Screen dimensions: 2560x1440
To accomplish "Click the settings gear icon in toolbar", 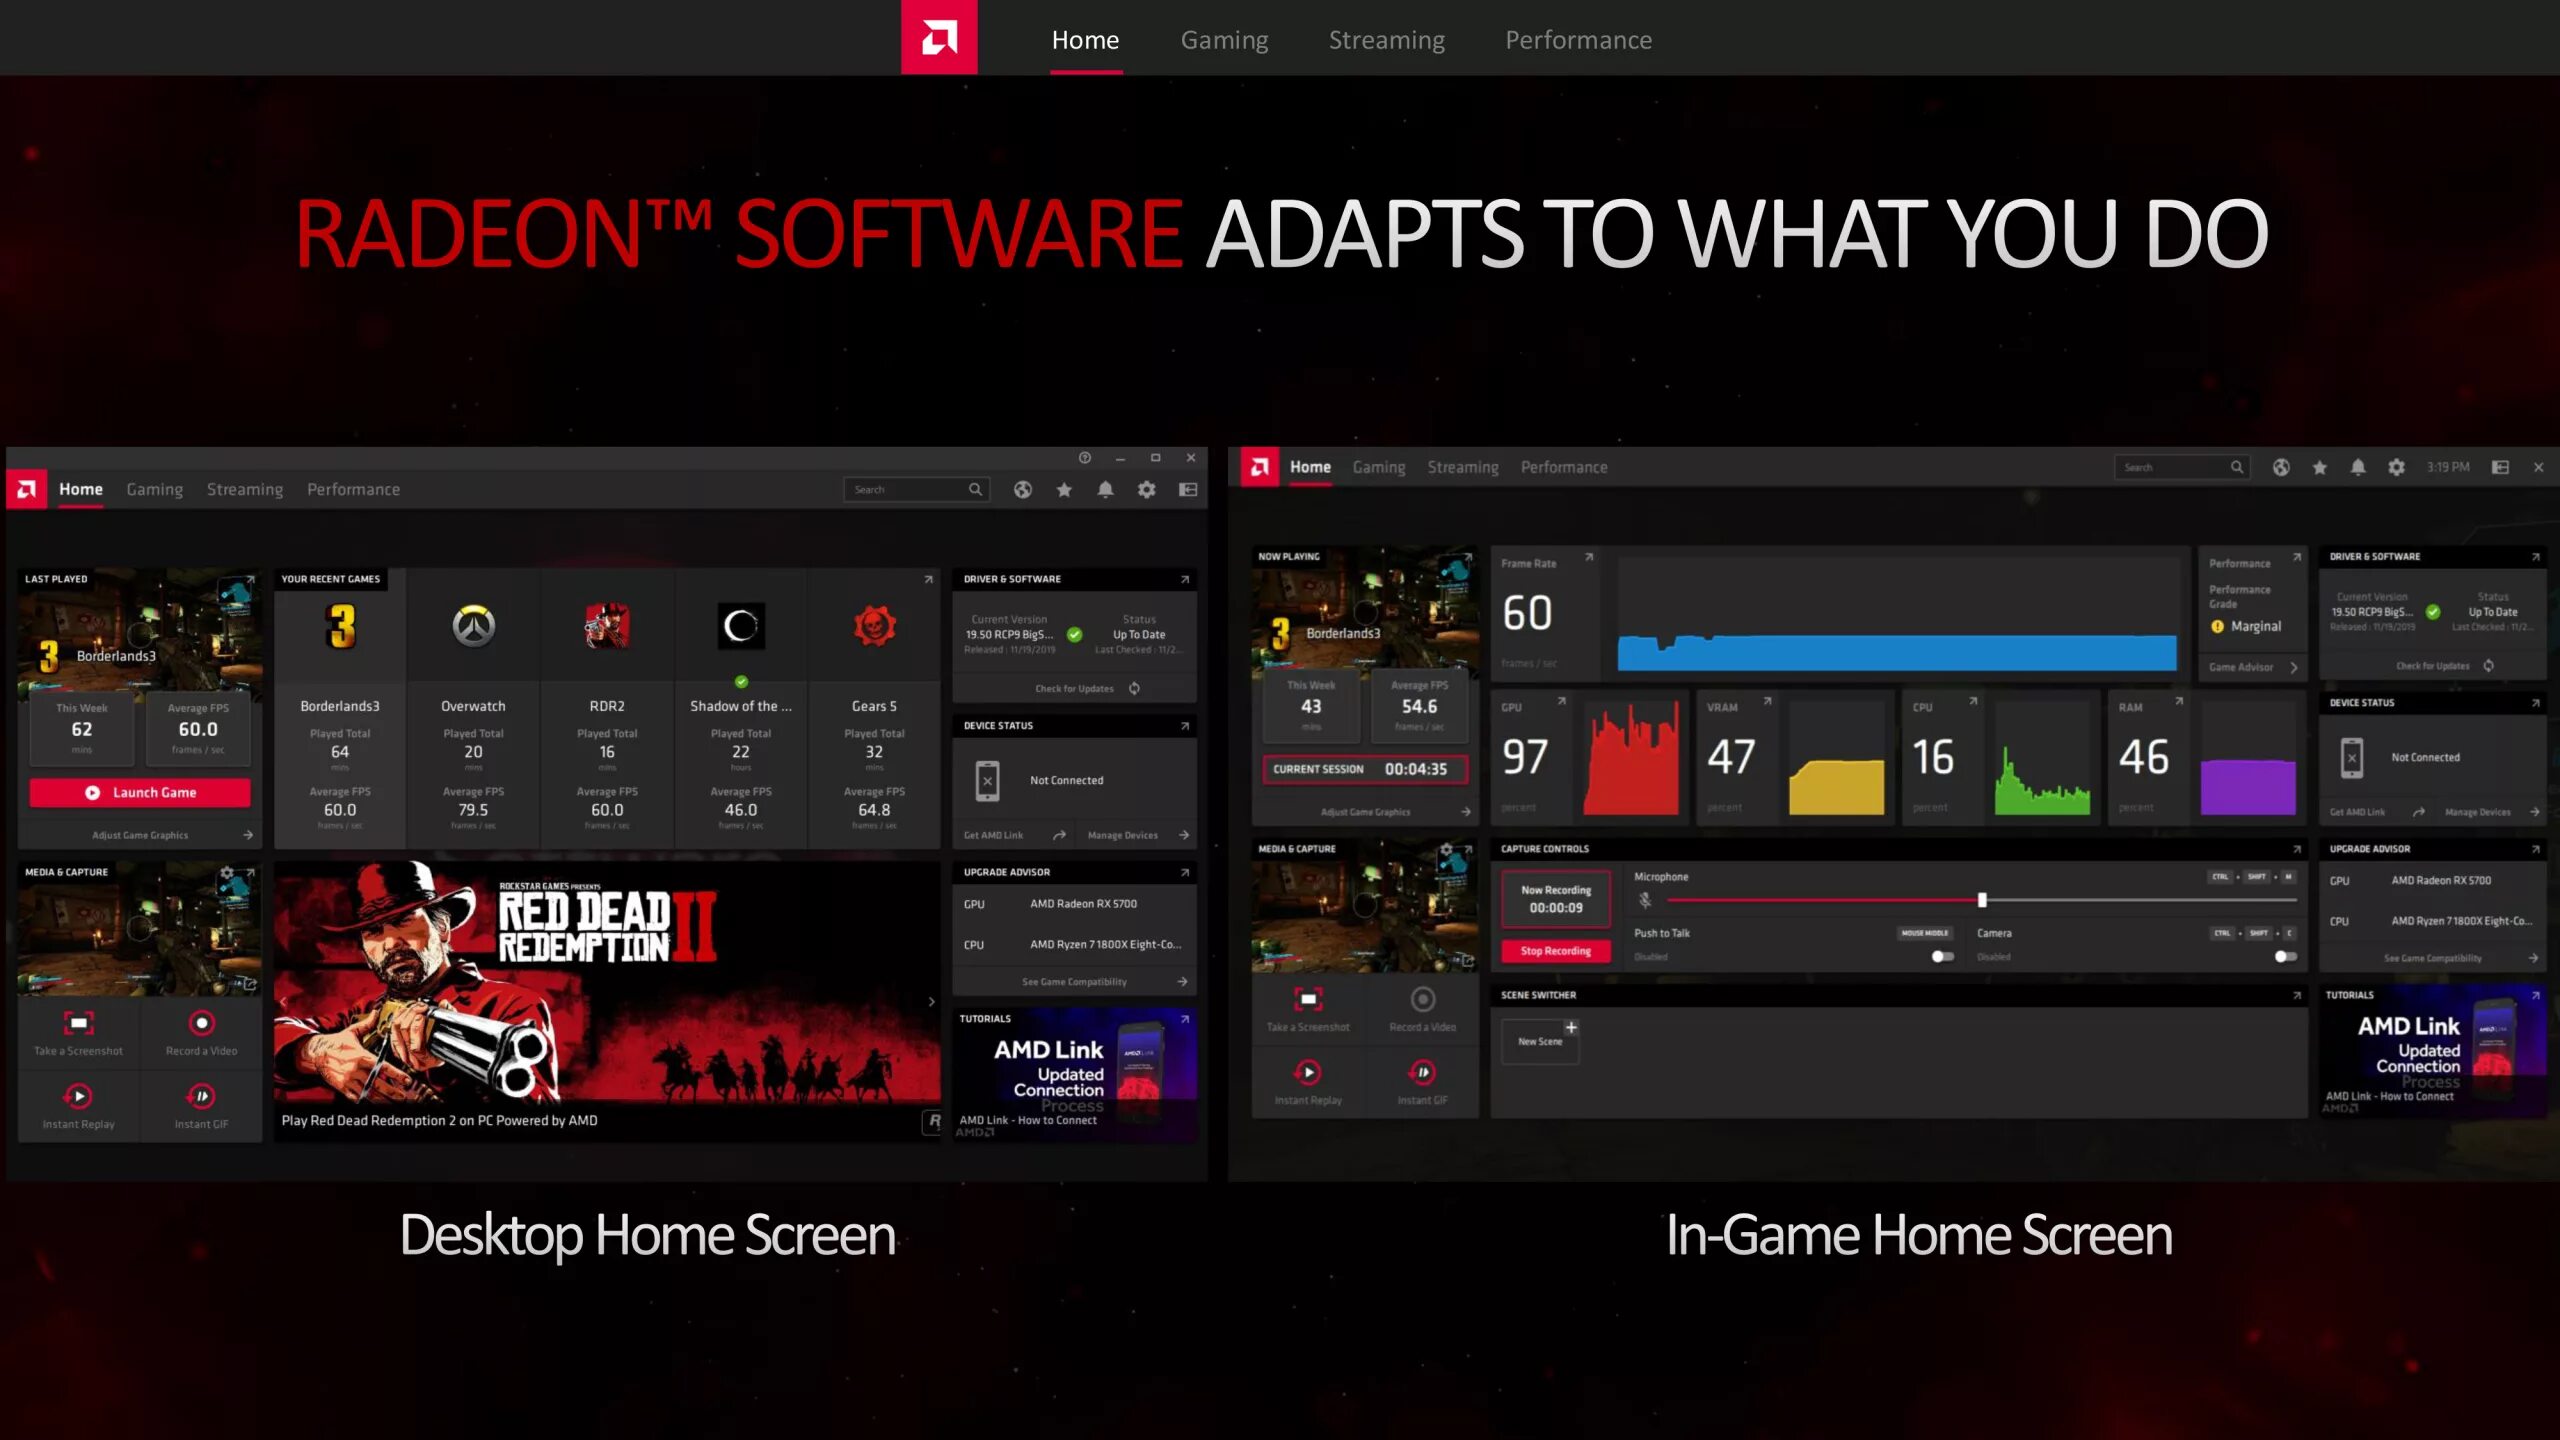I will click(1146, 489).
